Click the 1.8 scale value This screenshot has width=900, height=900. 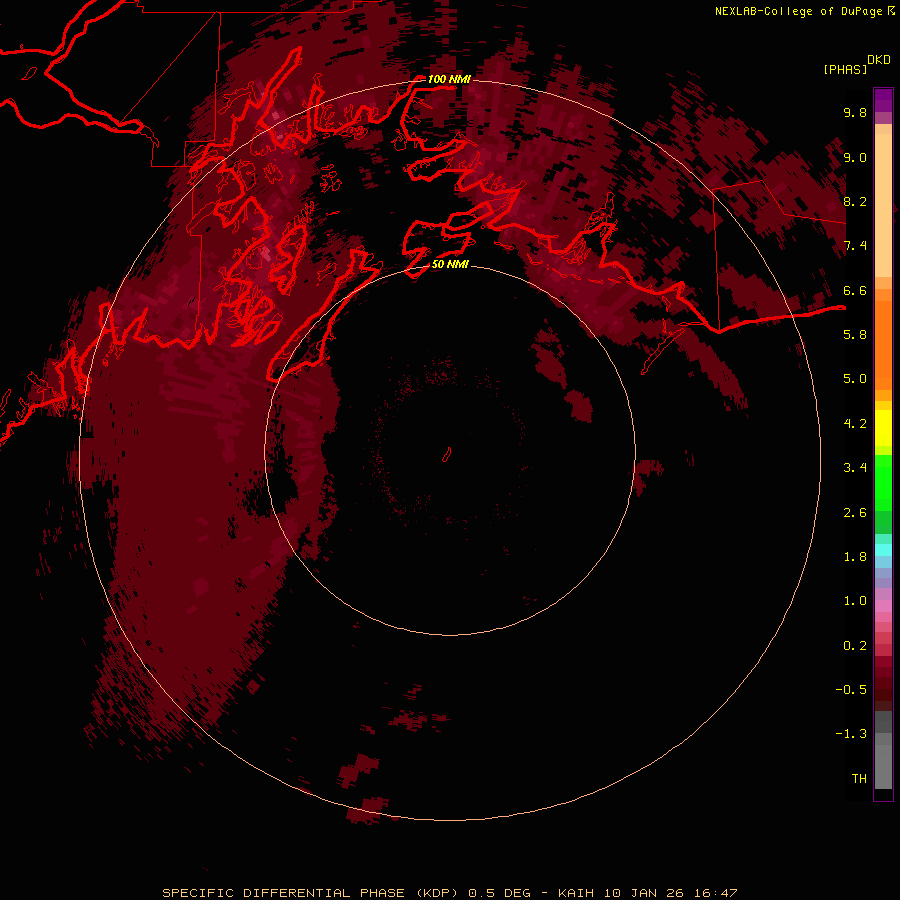coord(855,557)
